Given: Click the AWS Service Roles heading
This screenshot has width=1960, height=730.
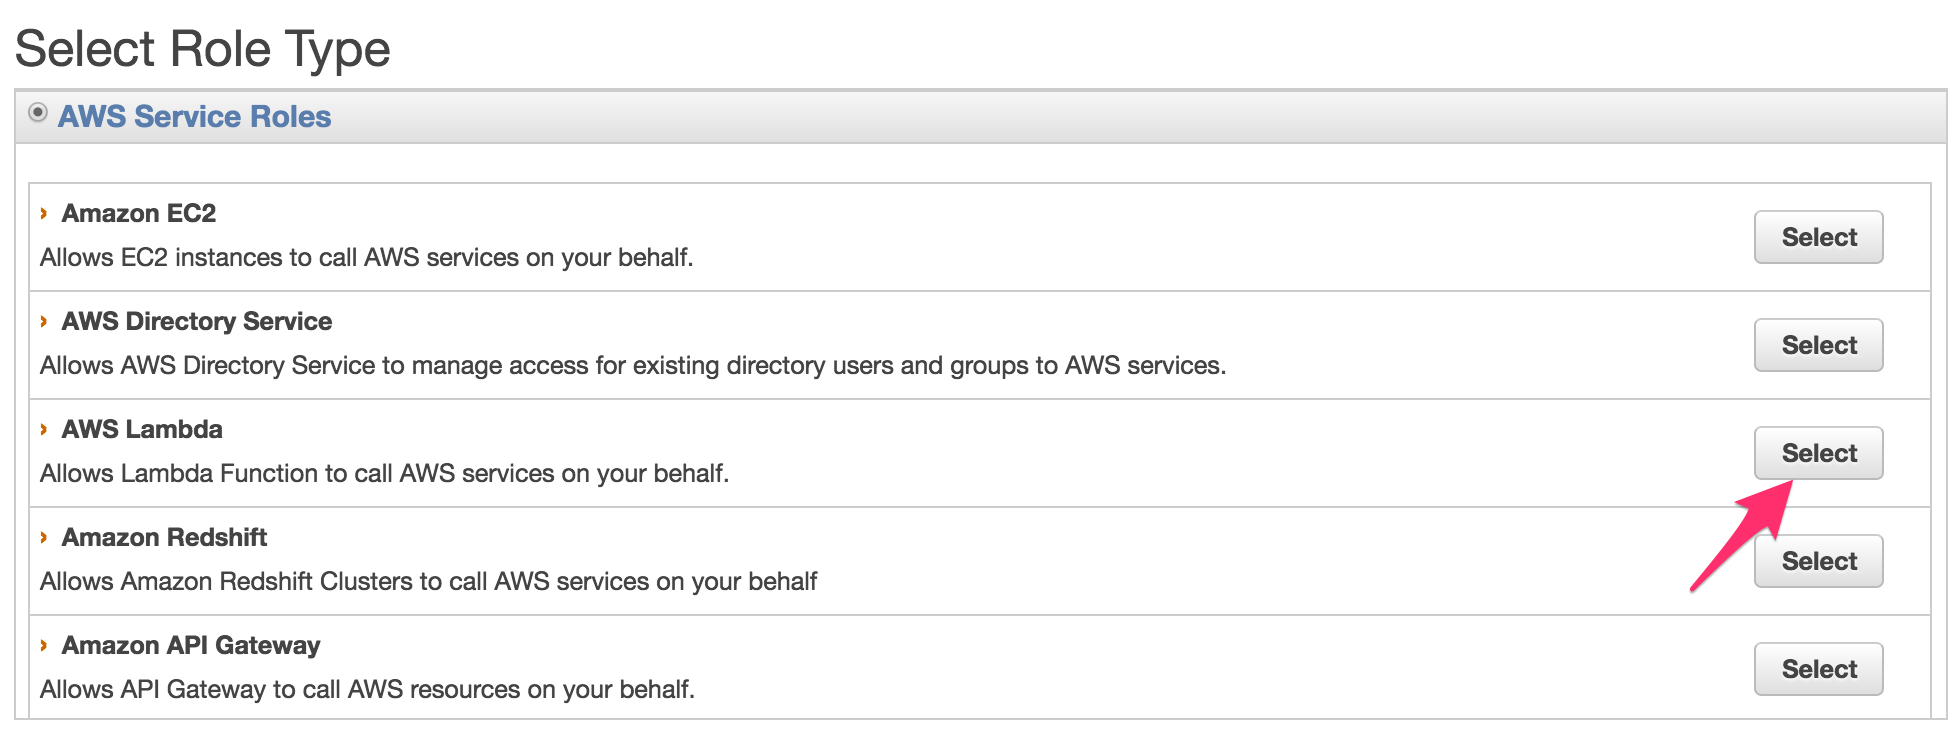Looking at the screenshot, I should [x=194, y=117].
